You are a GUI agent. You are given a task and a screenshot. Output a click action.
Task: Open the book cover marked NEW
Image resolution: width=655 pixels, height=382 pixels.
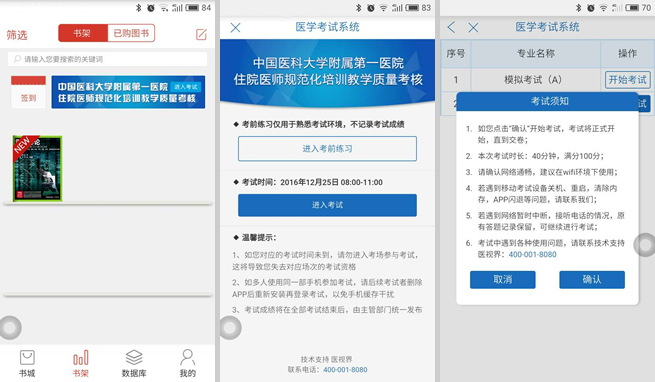coord(37,168)
